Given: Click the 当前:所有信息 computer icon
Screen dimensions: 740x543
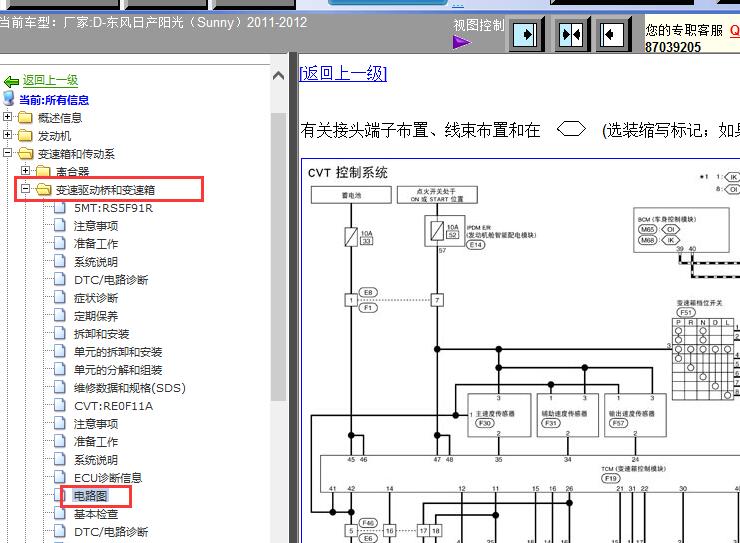Looking at the screenshot, I should click(9, 99).
